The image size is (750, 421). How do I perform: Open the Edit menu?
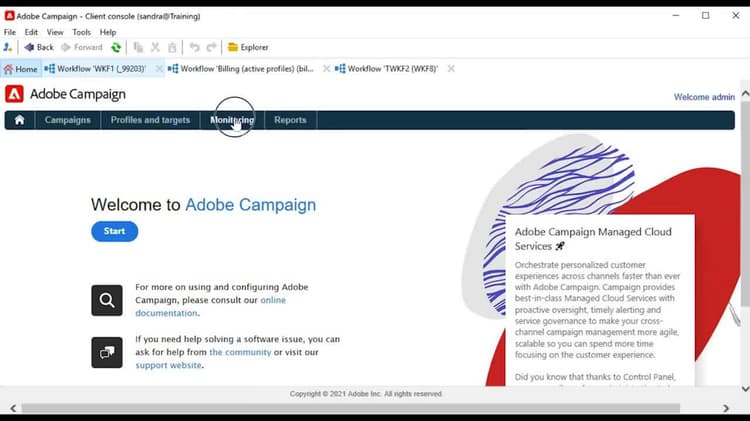coord(31,32)
